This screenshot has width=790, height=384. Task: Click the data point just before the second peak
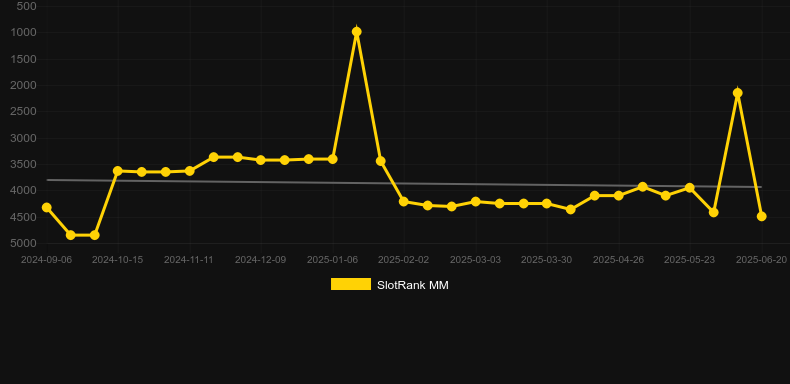click(713, 212)
